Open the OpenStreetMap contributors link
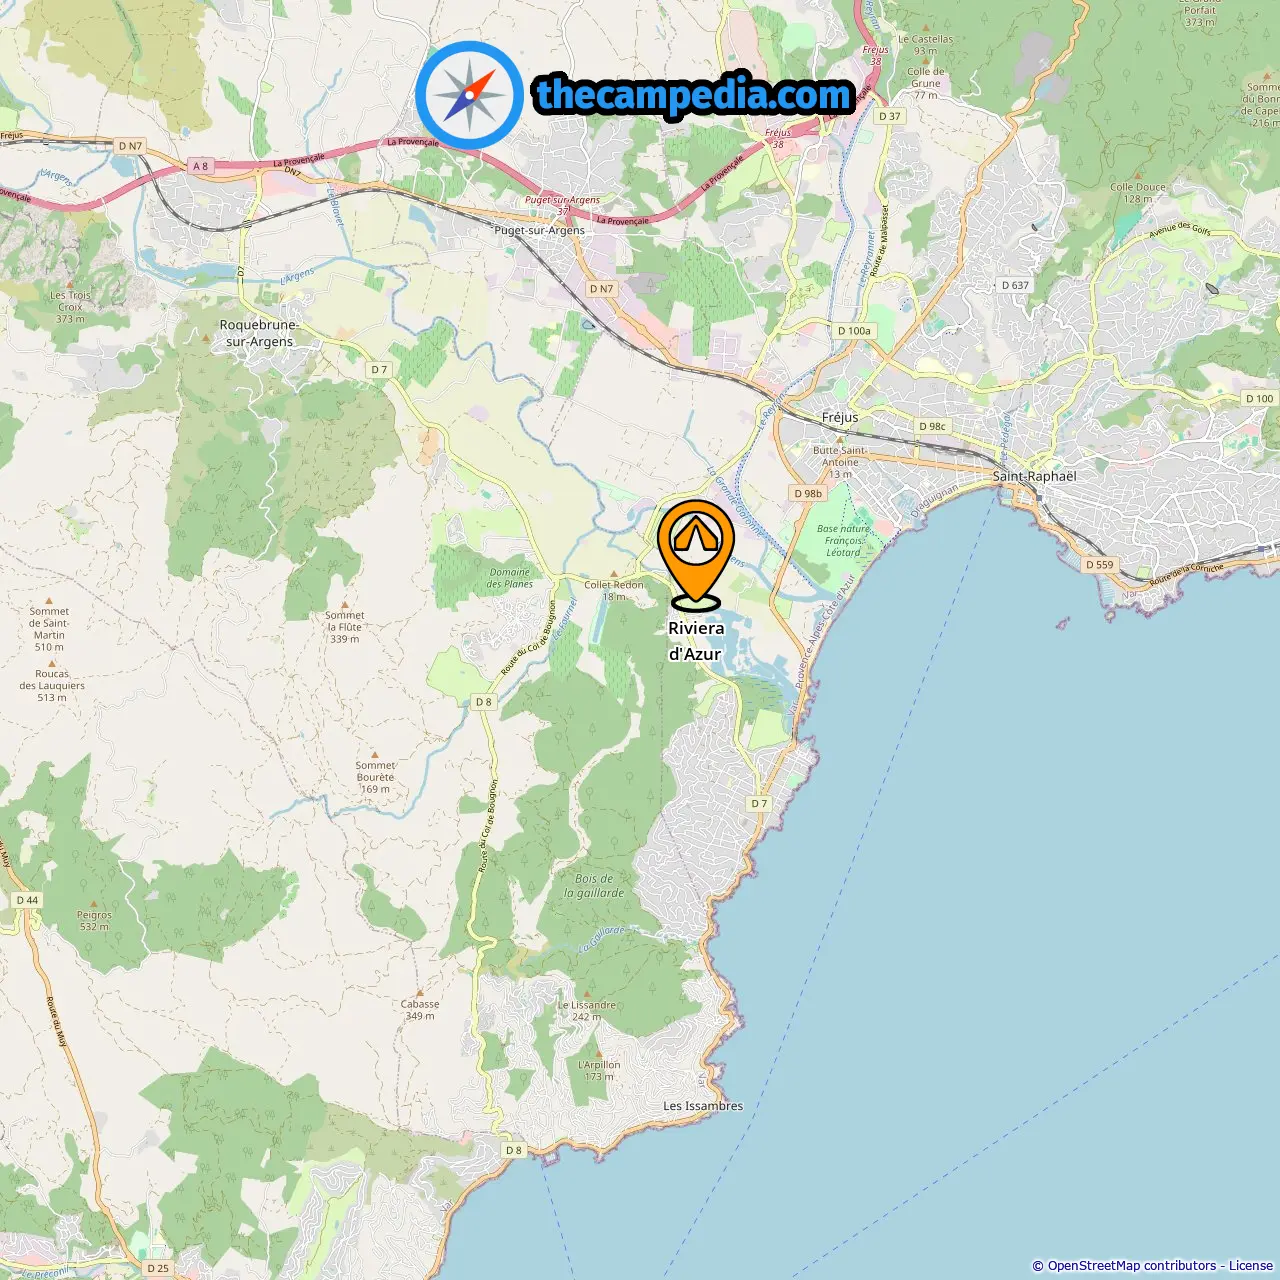This screenshot has height=1280, width=1280. (1132, 1265)
